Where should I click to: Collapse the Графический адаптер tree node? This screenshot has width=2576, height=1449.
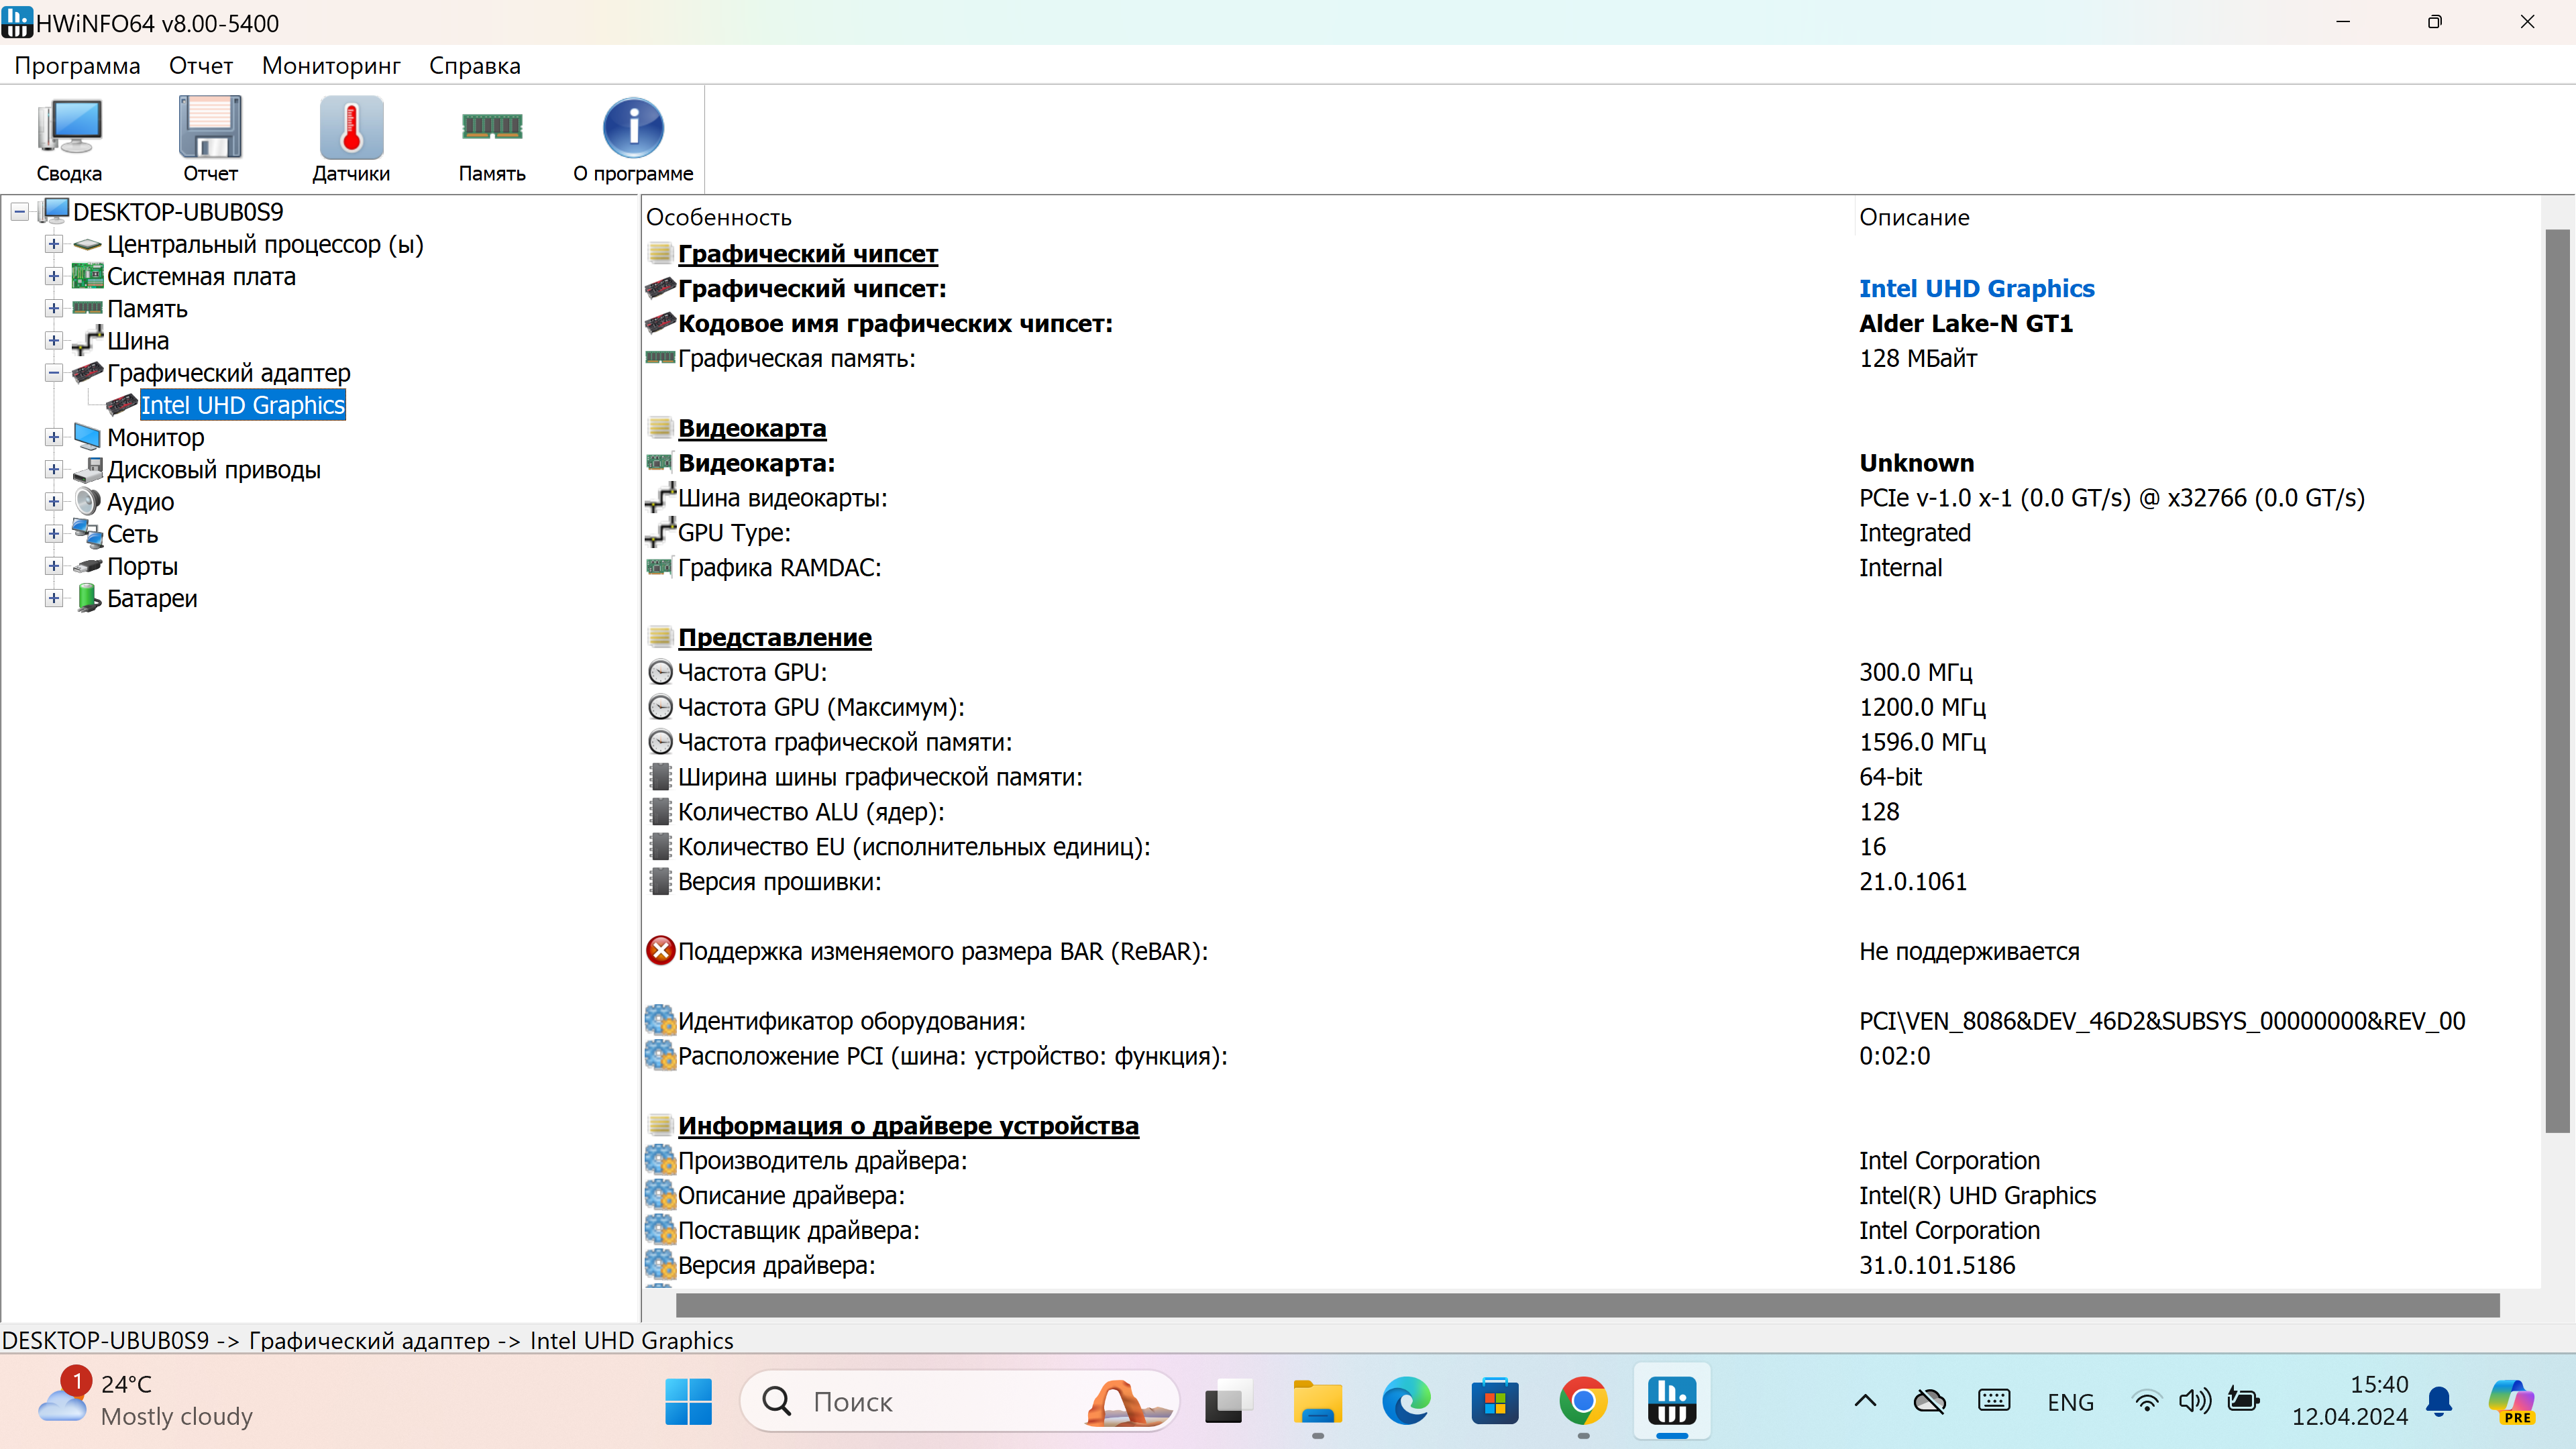pyautogui.click(x=54, y=373)
